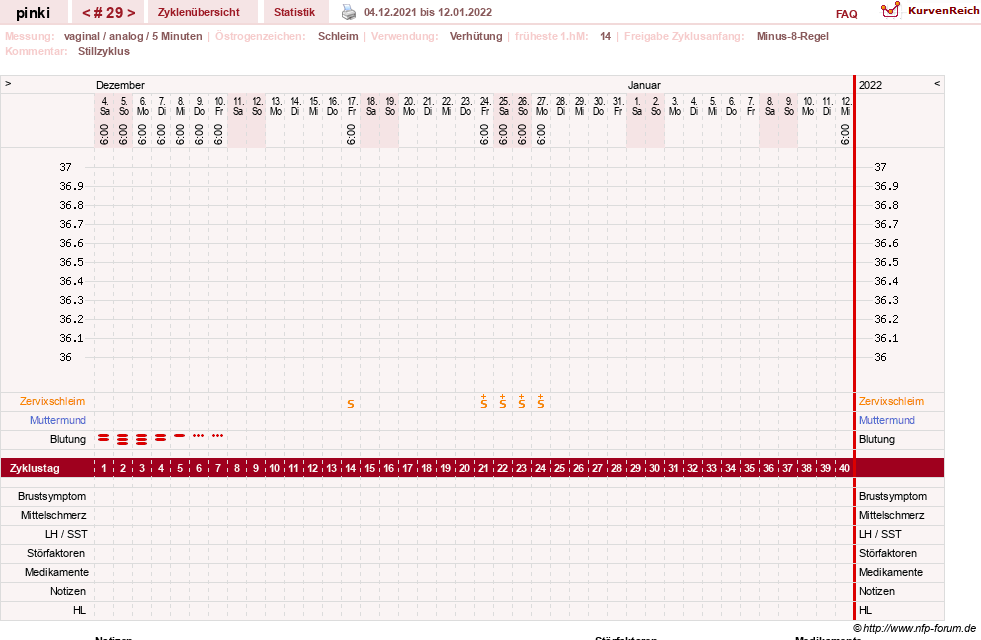Click the date header 24. Fr
The image size is (981, 640).
(485, 106)
